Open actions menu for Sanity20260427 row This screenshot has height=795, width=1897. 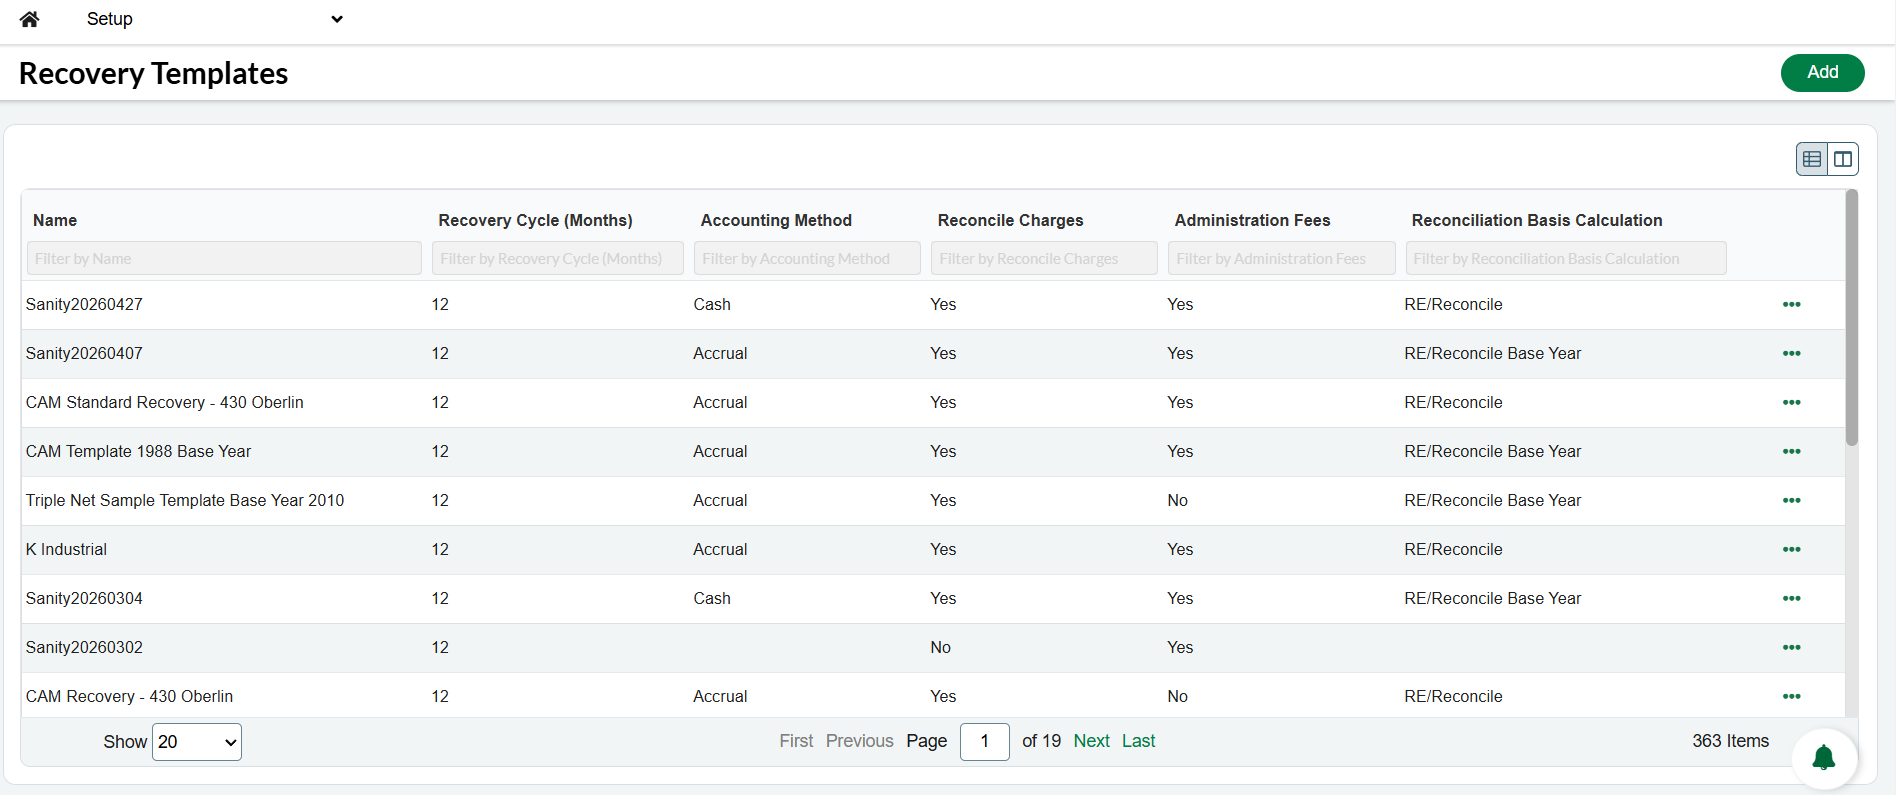[x=1791, y=305]
